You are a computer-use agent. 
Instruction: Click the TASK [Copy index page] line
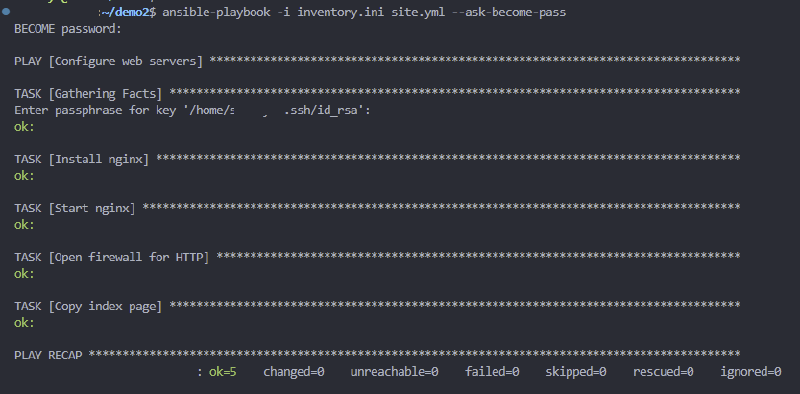(x=377, y=306)
